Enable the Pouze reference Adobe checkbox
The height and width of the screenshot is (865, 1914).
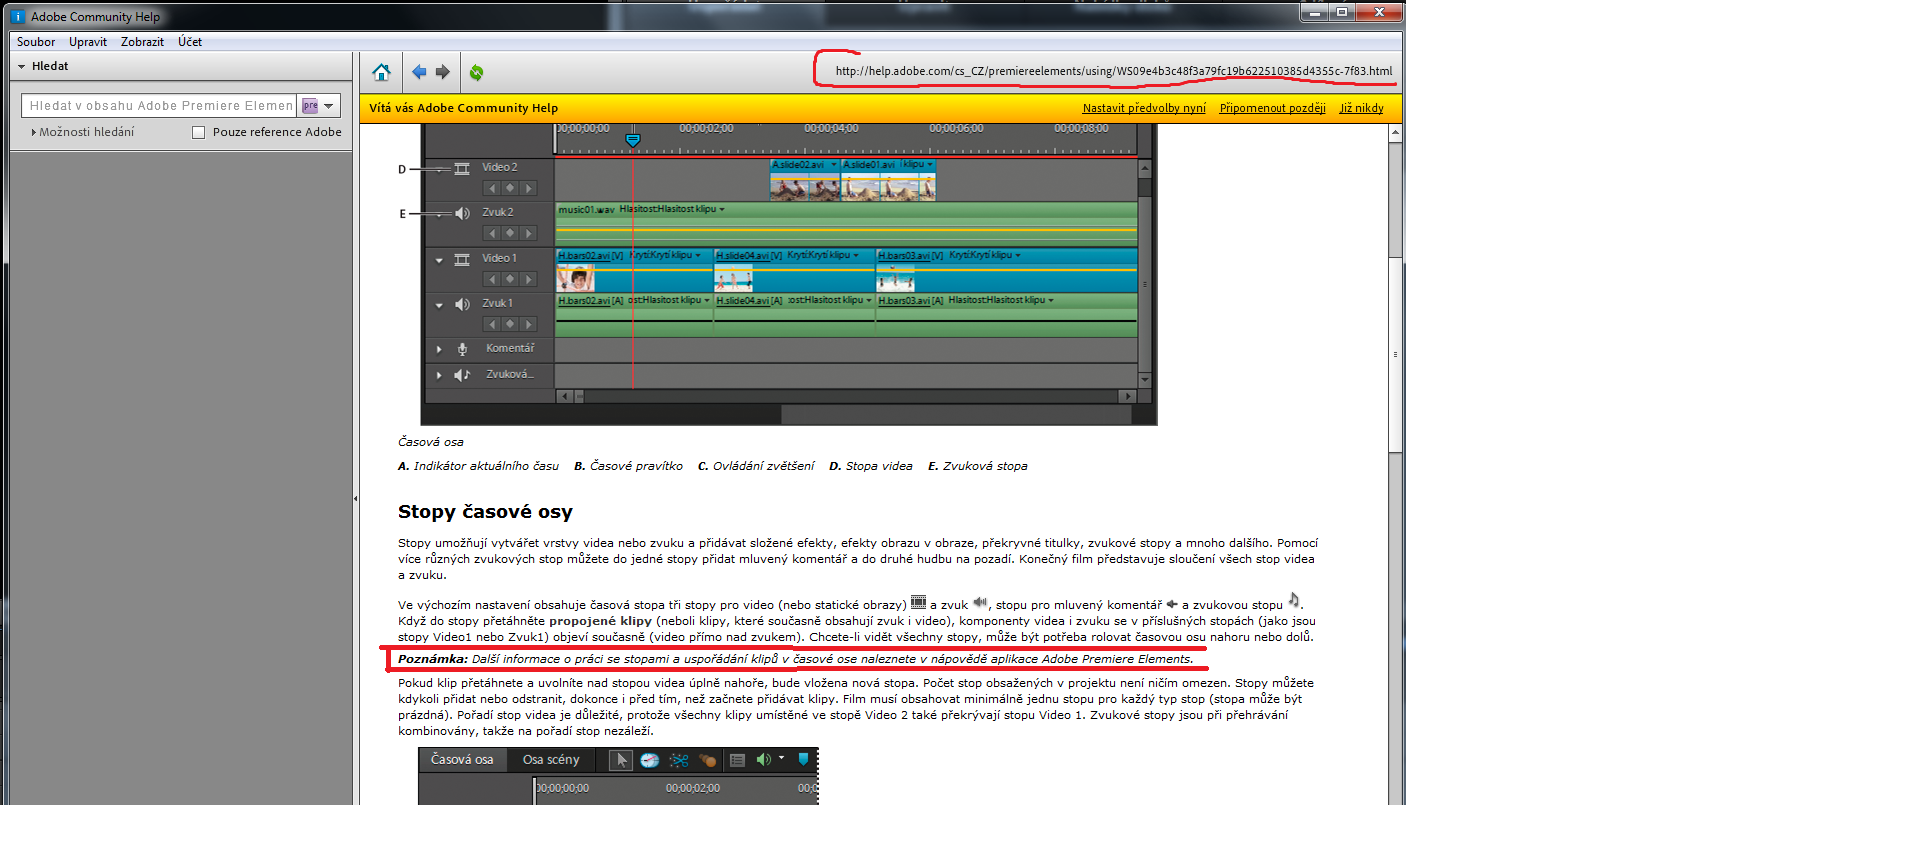tap(198, 132)
